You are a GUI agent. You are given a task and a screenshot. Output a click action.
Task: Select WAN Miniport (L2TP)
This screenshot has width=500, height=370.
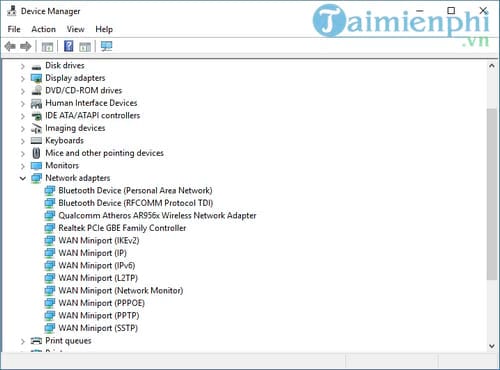coord(98,278)
